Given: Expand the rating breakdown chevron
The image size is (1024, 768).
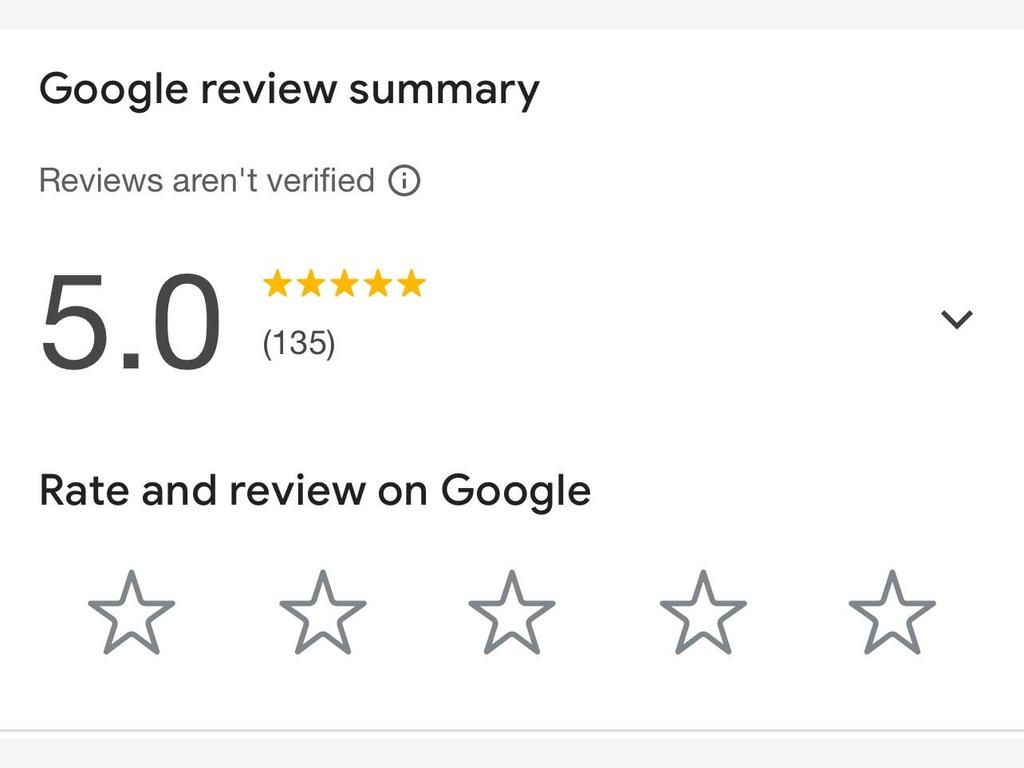Looking at the screenshot, I should click(957, 319).
